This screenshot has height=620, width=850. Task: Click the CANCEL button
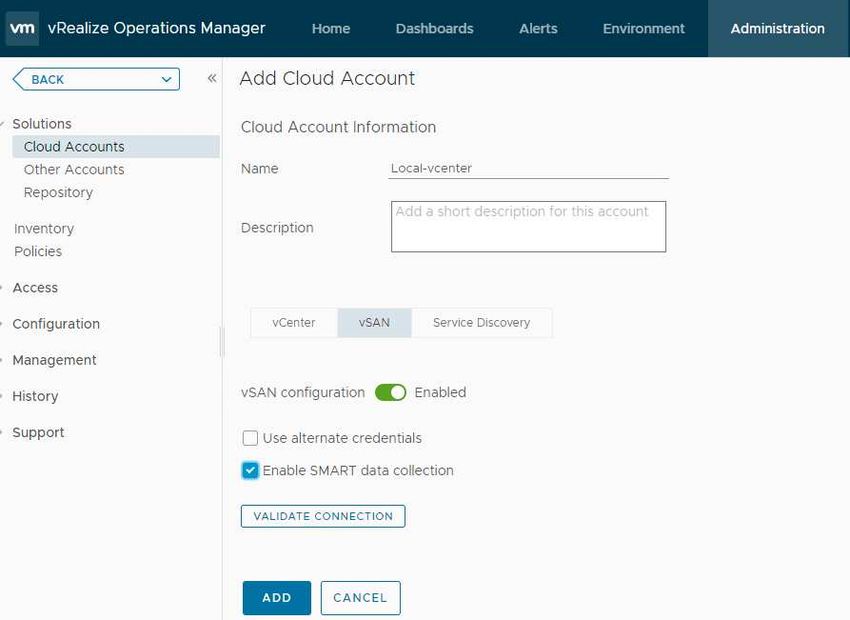click(x=360, y=598)
